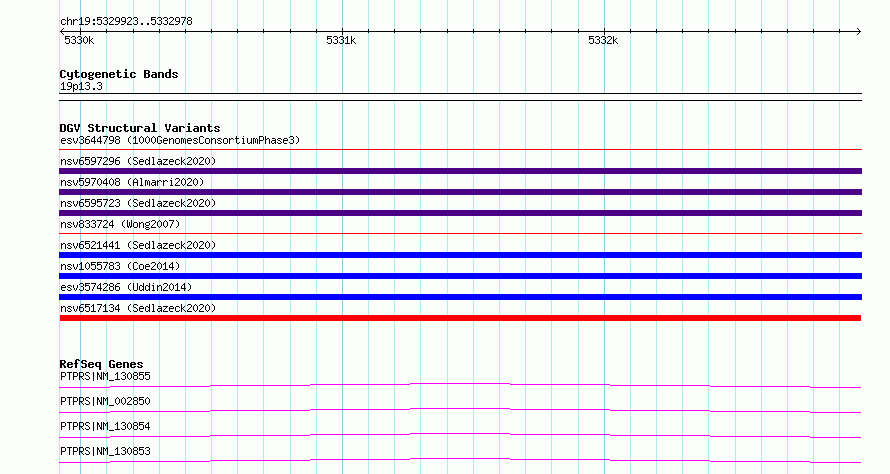This screenshot has height=474, width=890.
Task: Click the thin red line under nsv833724
Action: 460,233
